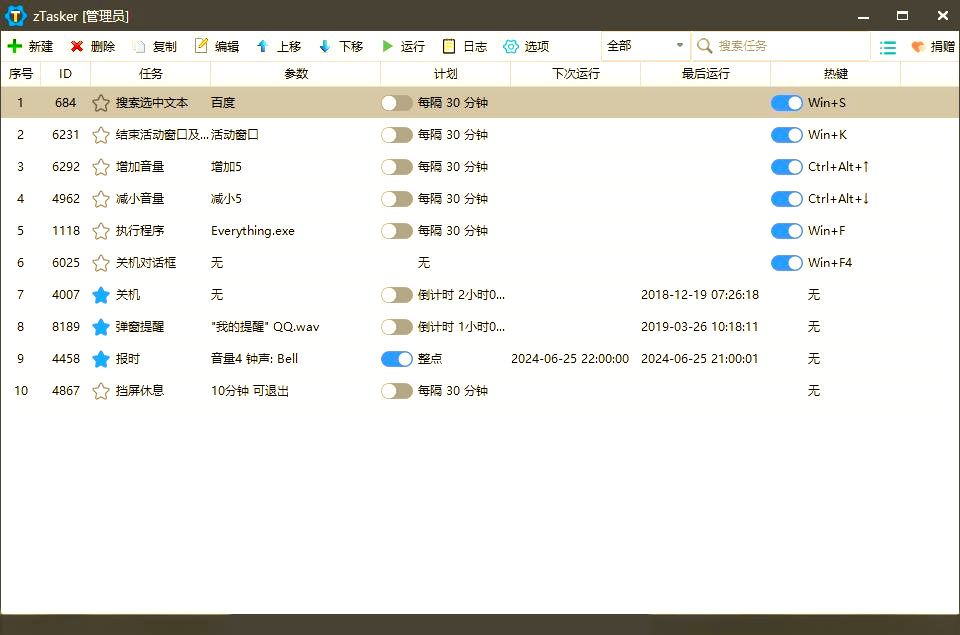The width and height of the screenshot is (960, 635).
Task: Click the list view icon in toolbar
Action: (888, 47)
